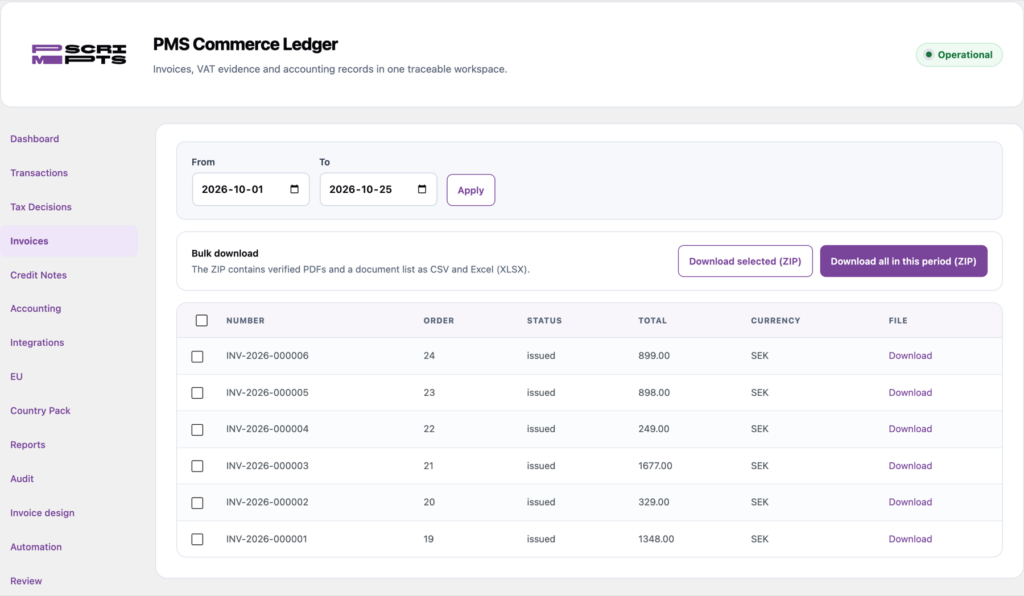Click the FILE column header

coord(898,321)
